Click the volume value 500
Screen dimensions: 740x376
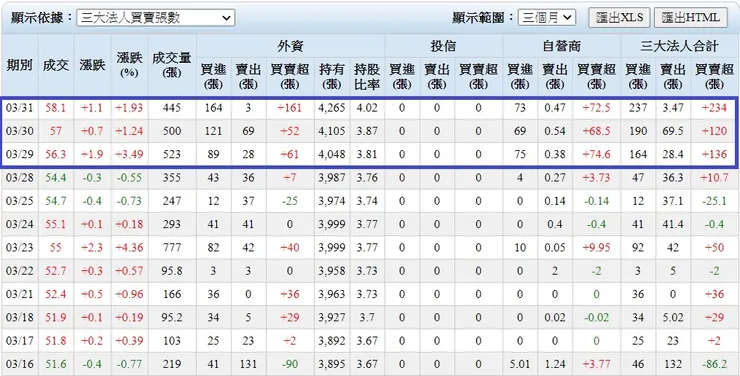[172, 131]
